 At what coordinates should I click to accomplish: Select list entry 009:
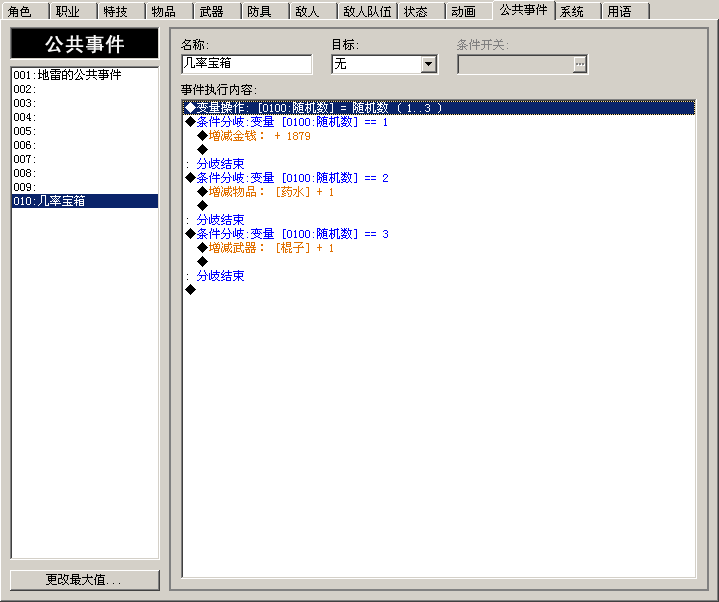point(85,187)
